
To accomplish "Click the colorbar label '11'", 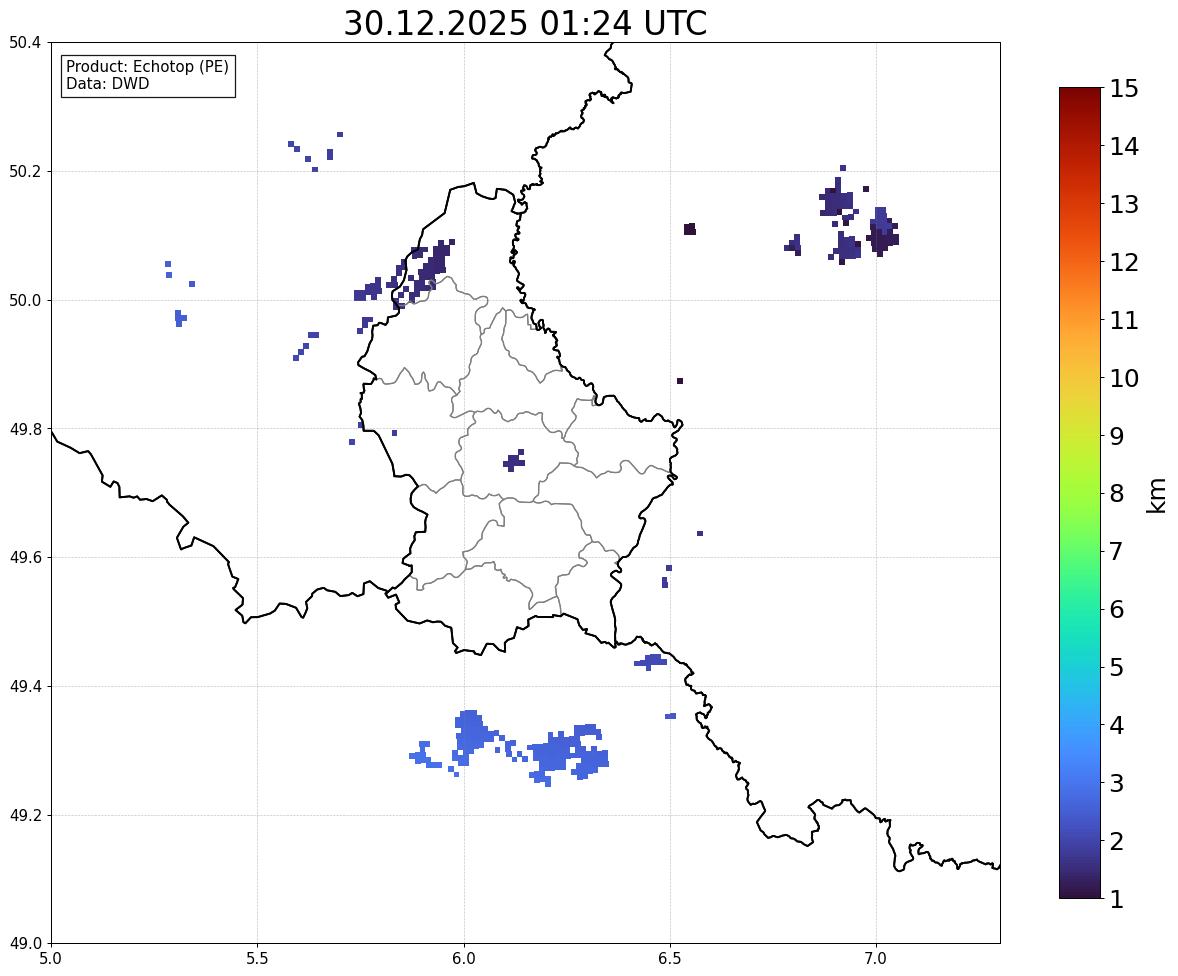I will pyautogui.click(x=1124, y=320).
